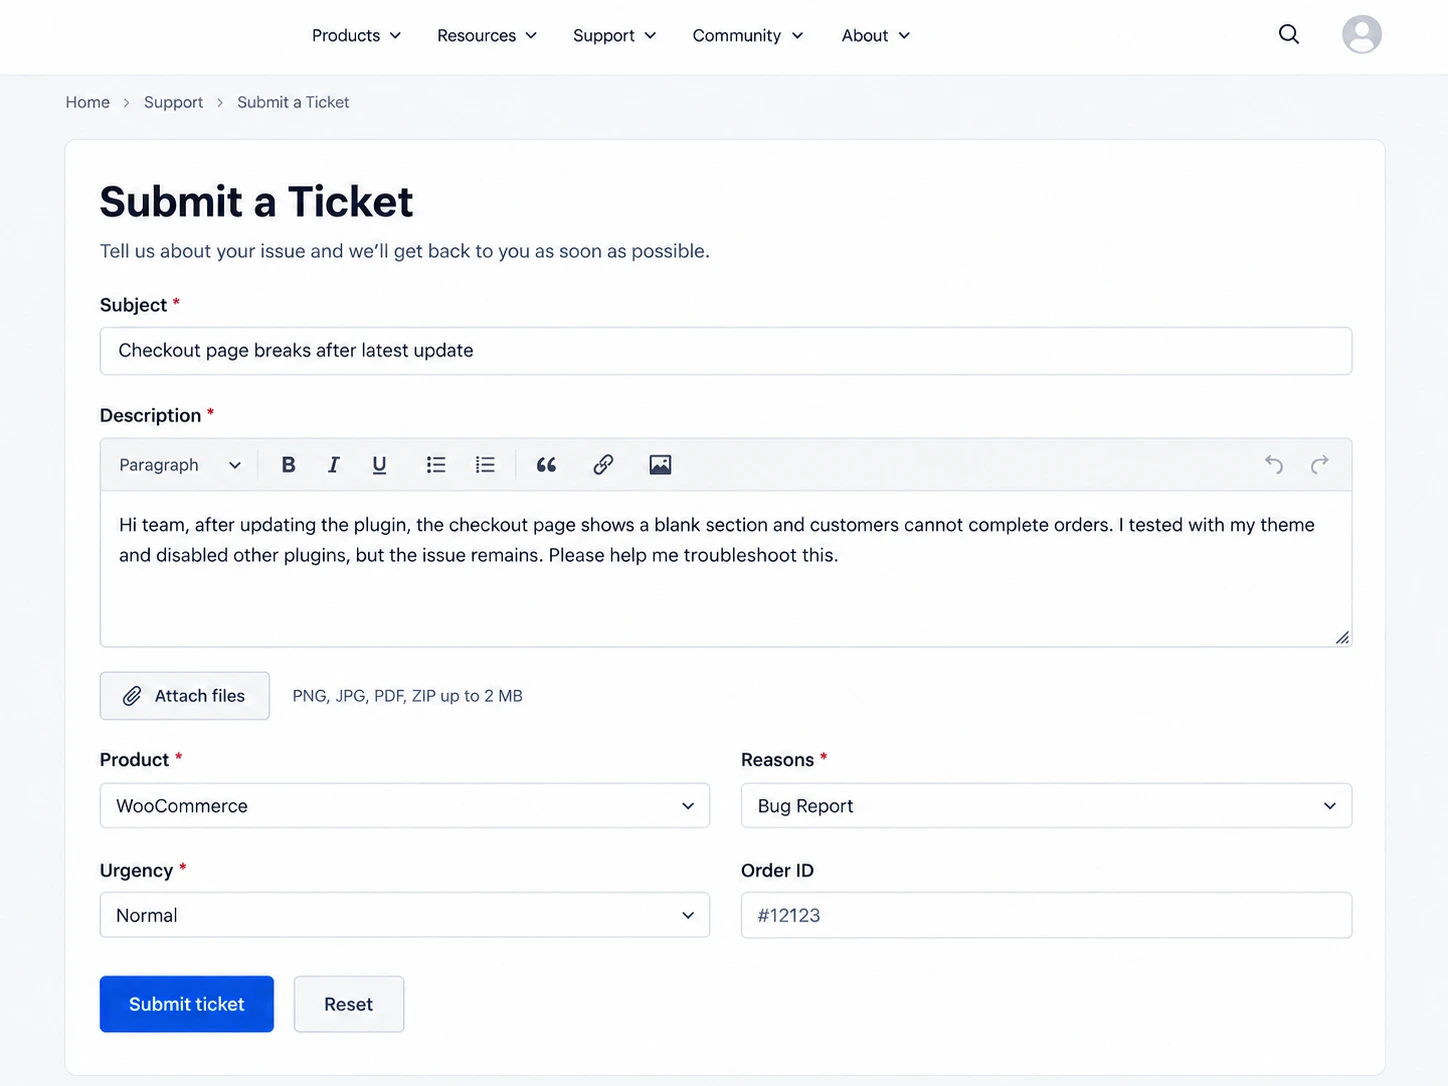This screenshot has width=1448, height=1086.
Task: Click the Attach files button
Action: tap(185, 696)
